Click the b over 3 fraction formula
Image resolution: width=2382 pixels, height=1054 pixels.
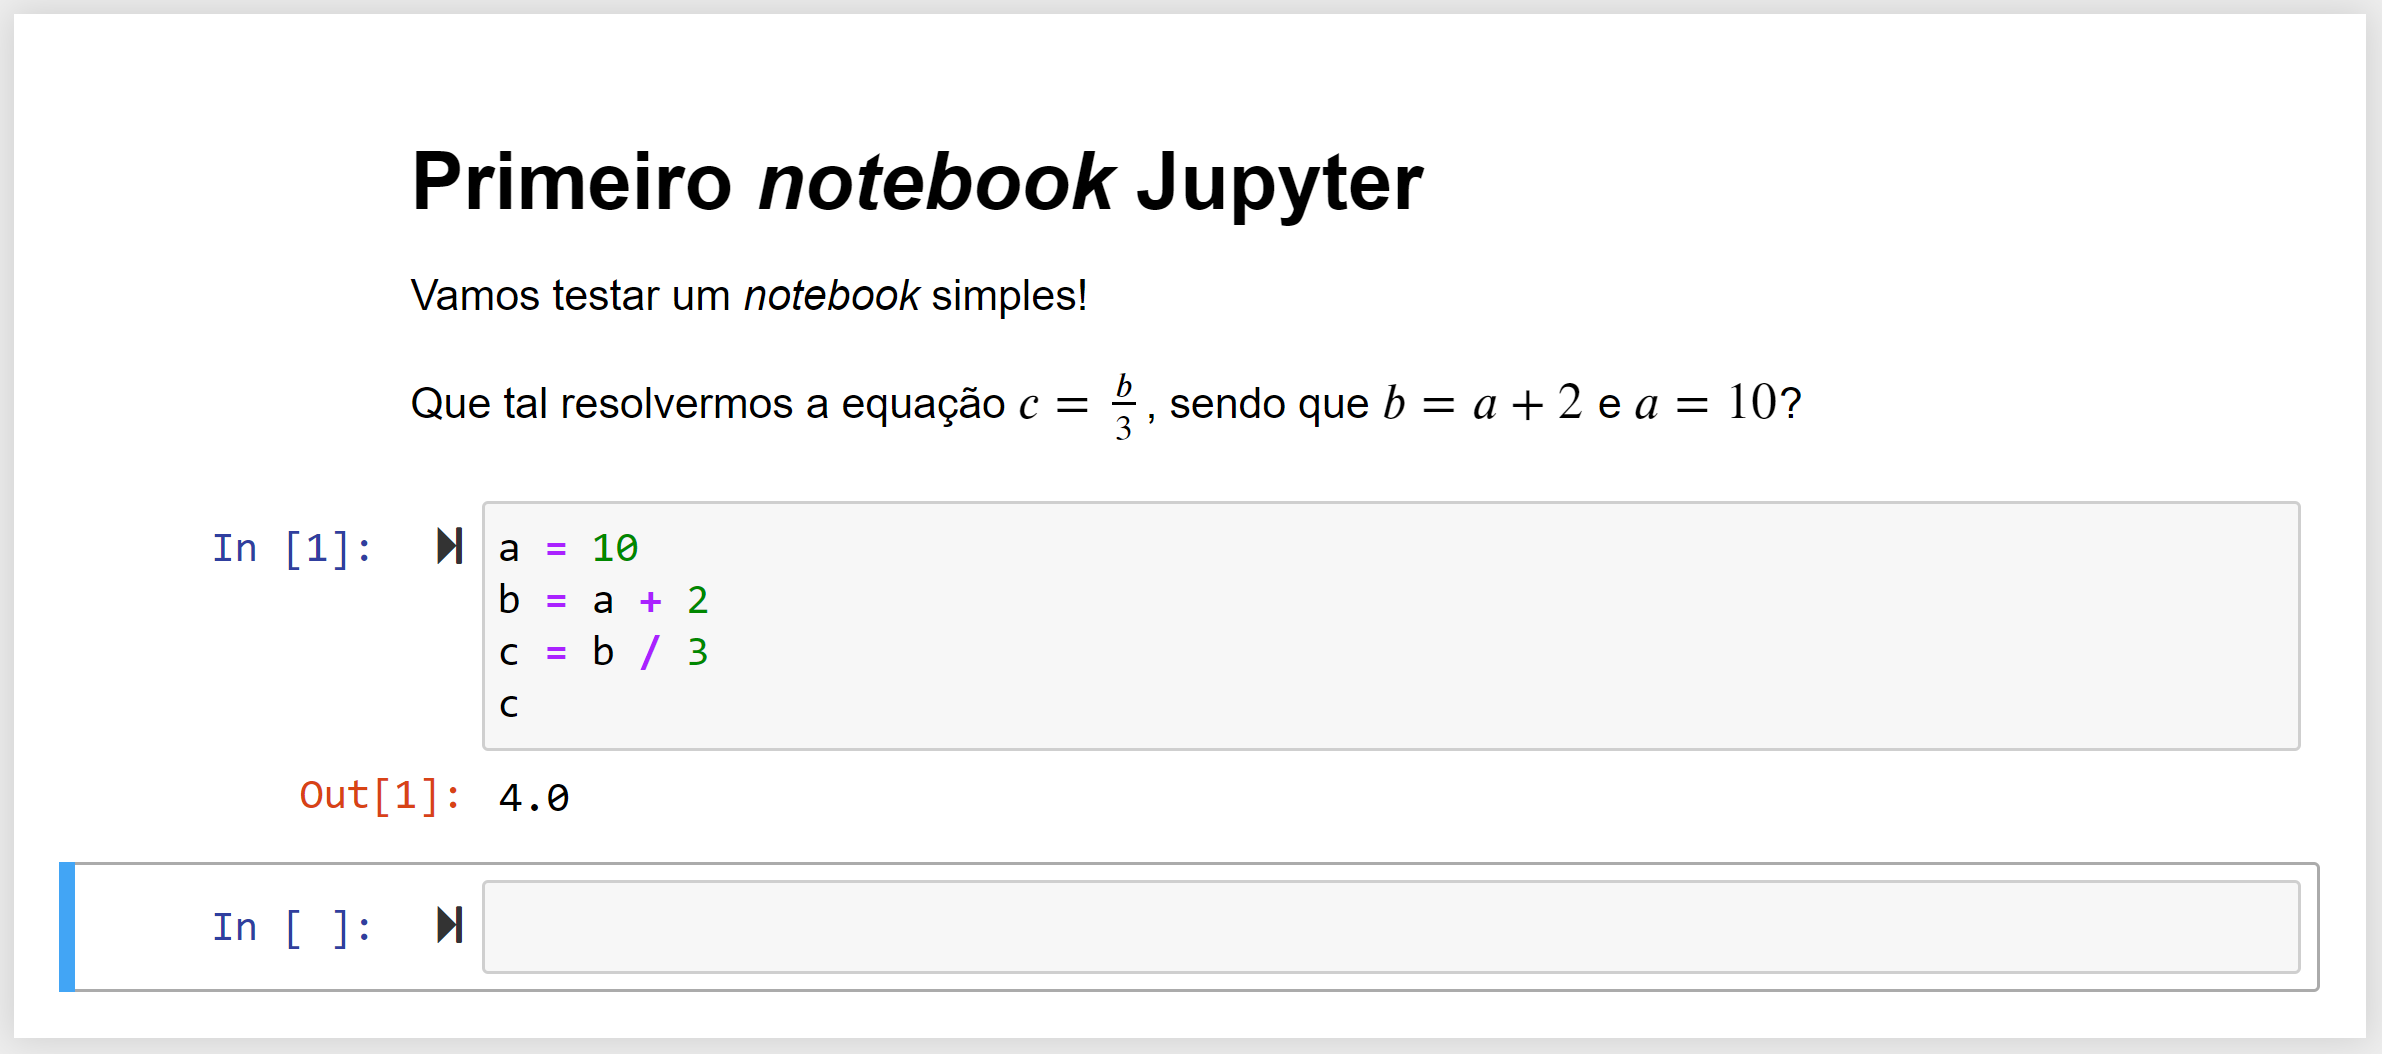coord(1124,406)
